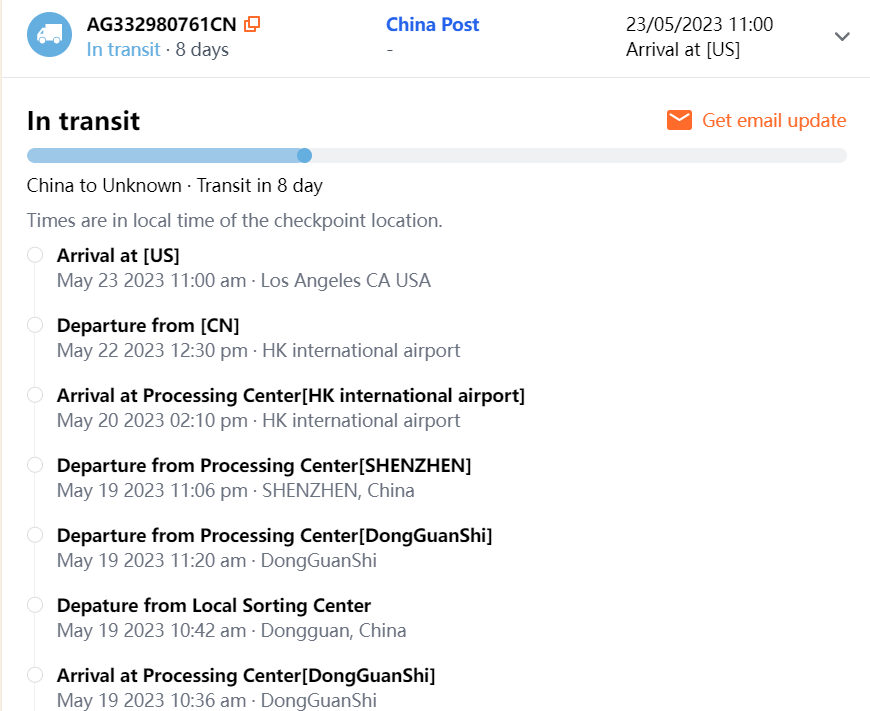Click the Local Sorting Center checkpoint marker
The height and width of the screenshot is (711, 870).
coord(35,605)
